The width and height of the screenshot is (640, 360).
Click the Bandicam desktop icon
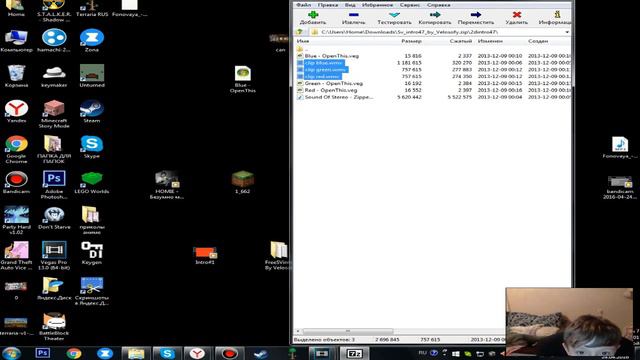(x=16, y=182)
